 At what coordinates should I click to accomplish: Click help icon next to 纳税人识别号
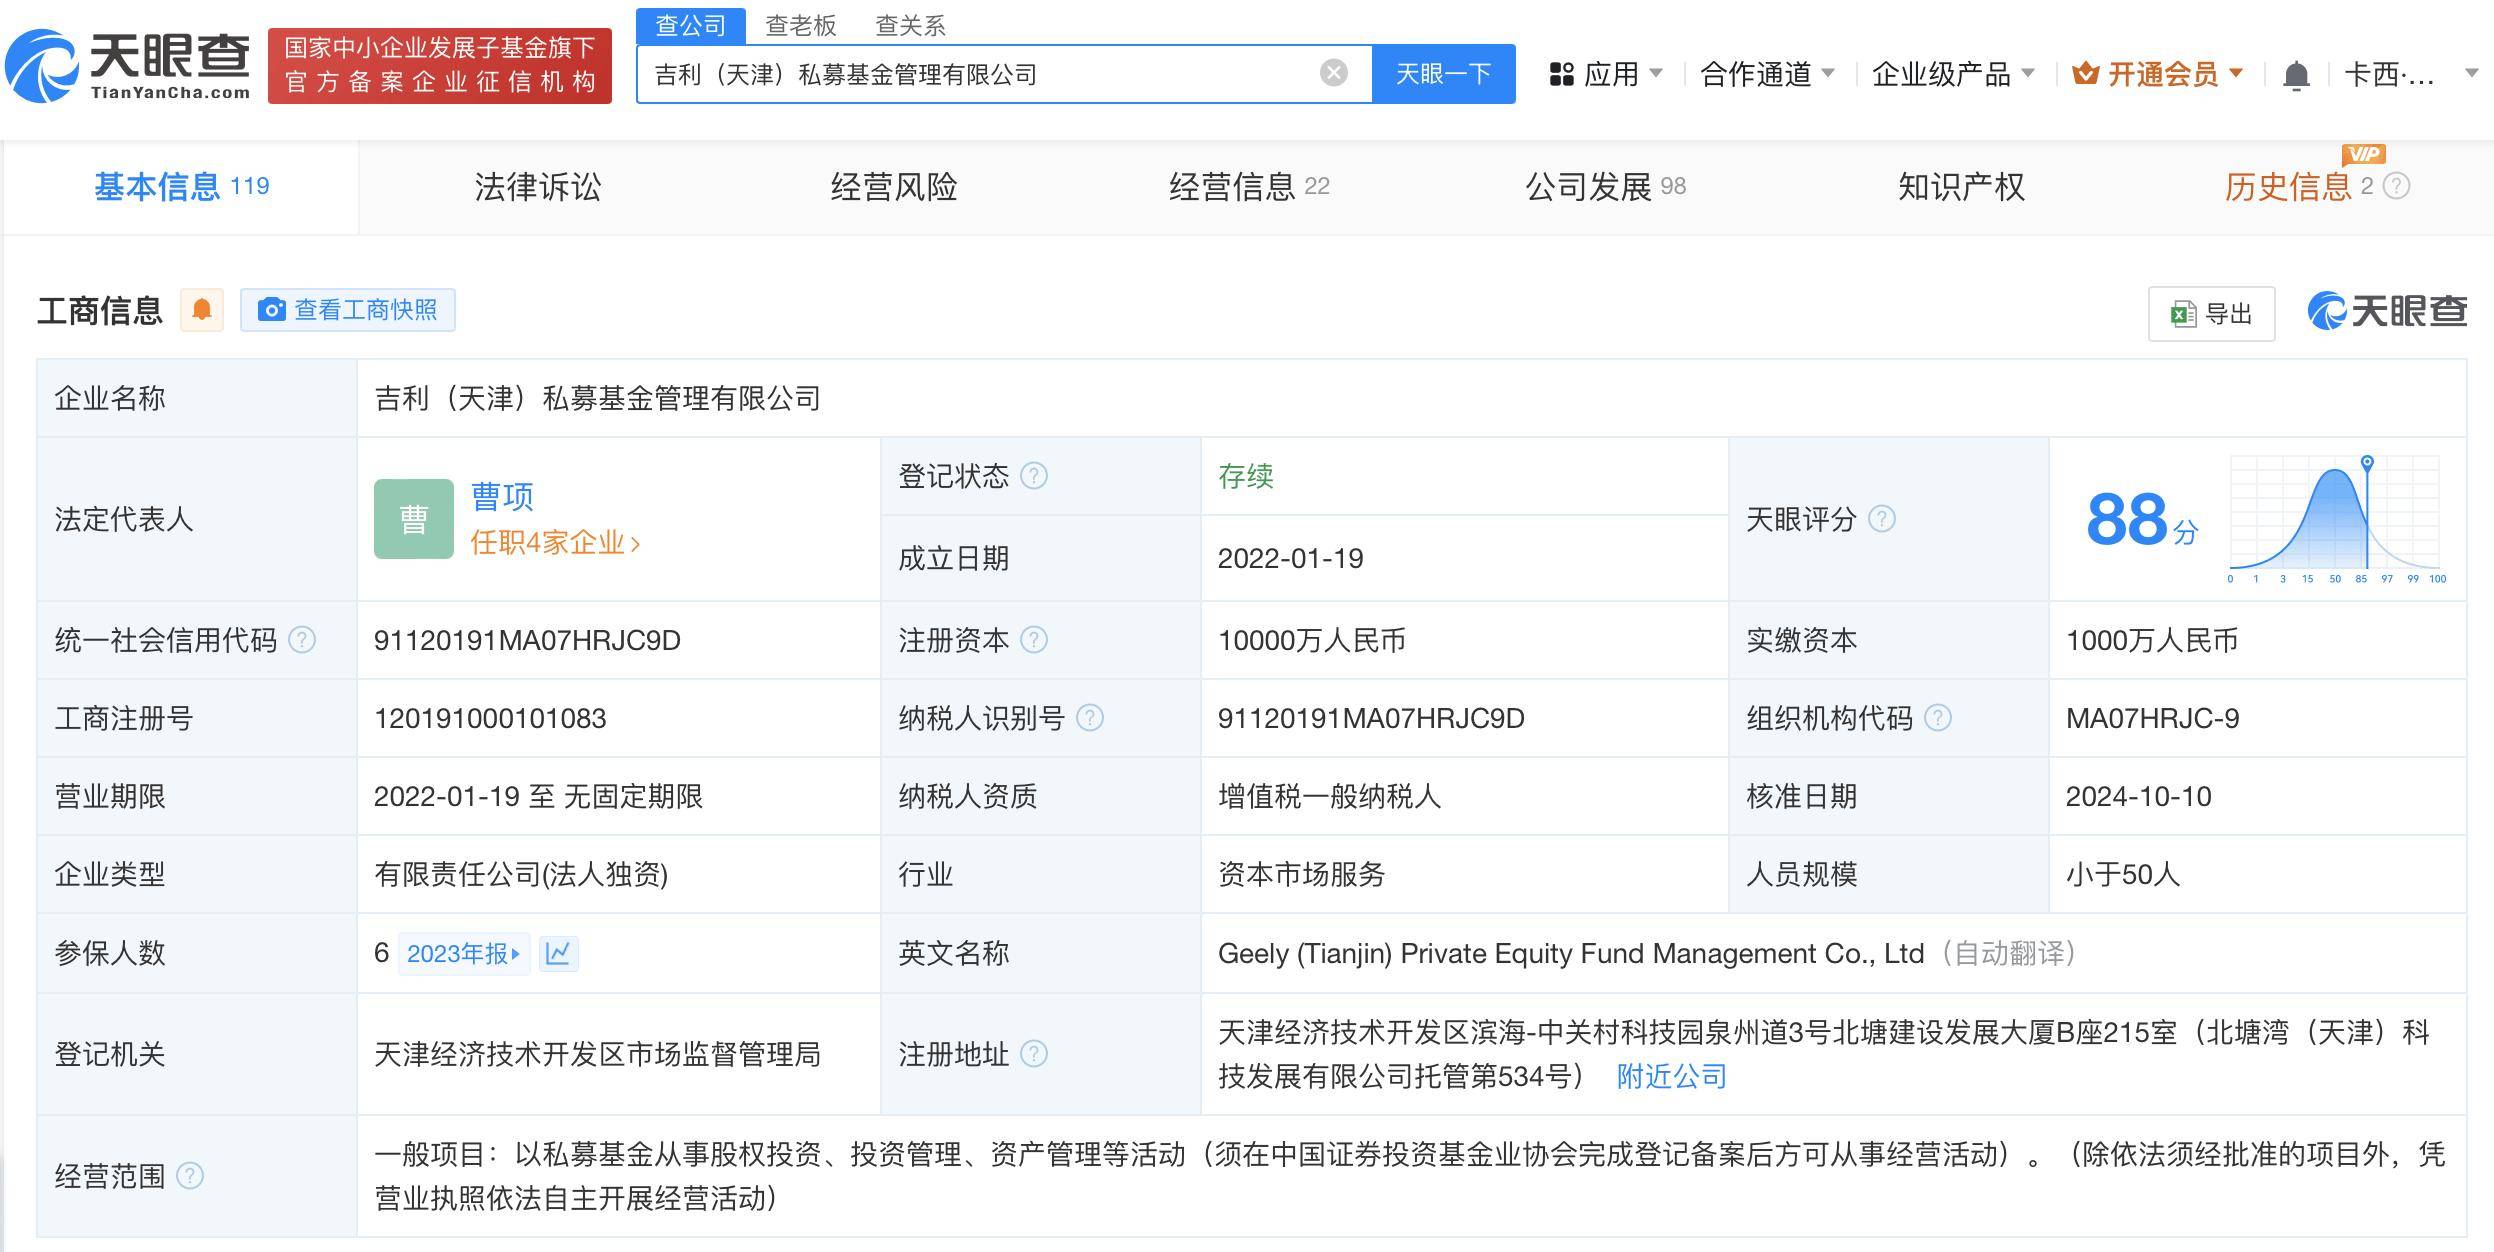[x=1089, y=718]
